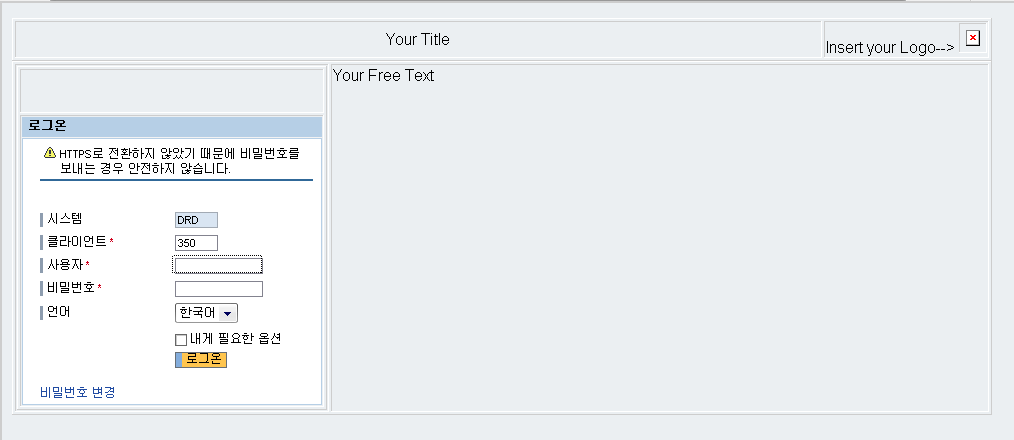Select the 시스템 field containing DRD
1014x440 pixels.
tap(197, 220)
